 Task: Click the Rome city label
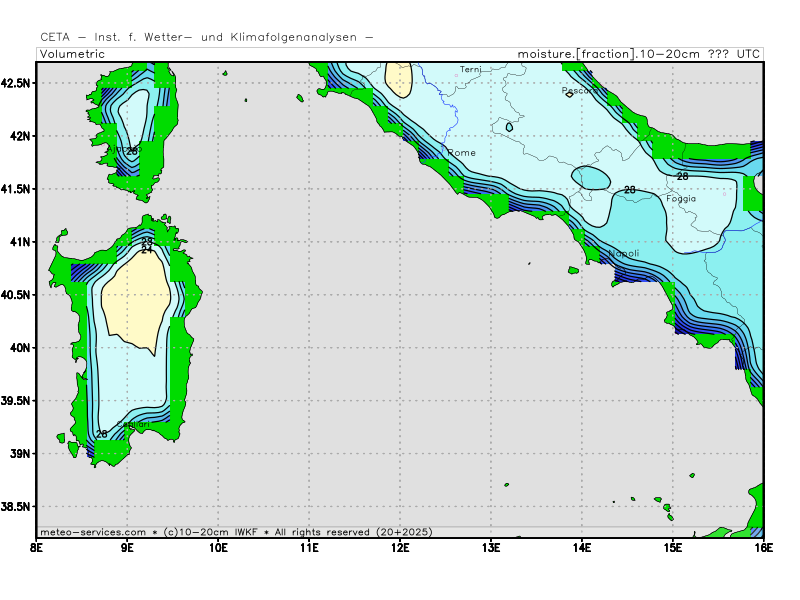(x=462, y=153)
